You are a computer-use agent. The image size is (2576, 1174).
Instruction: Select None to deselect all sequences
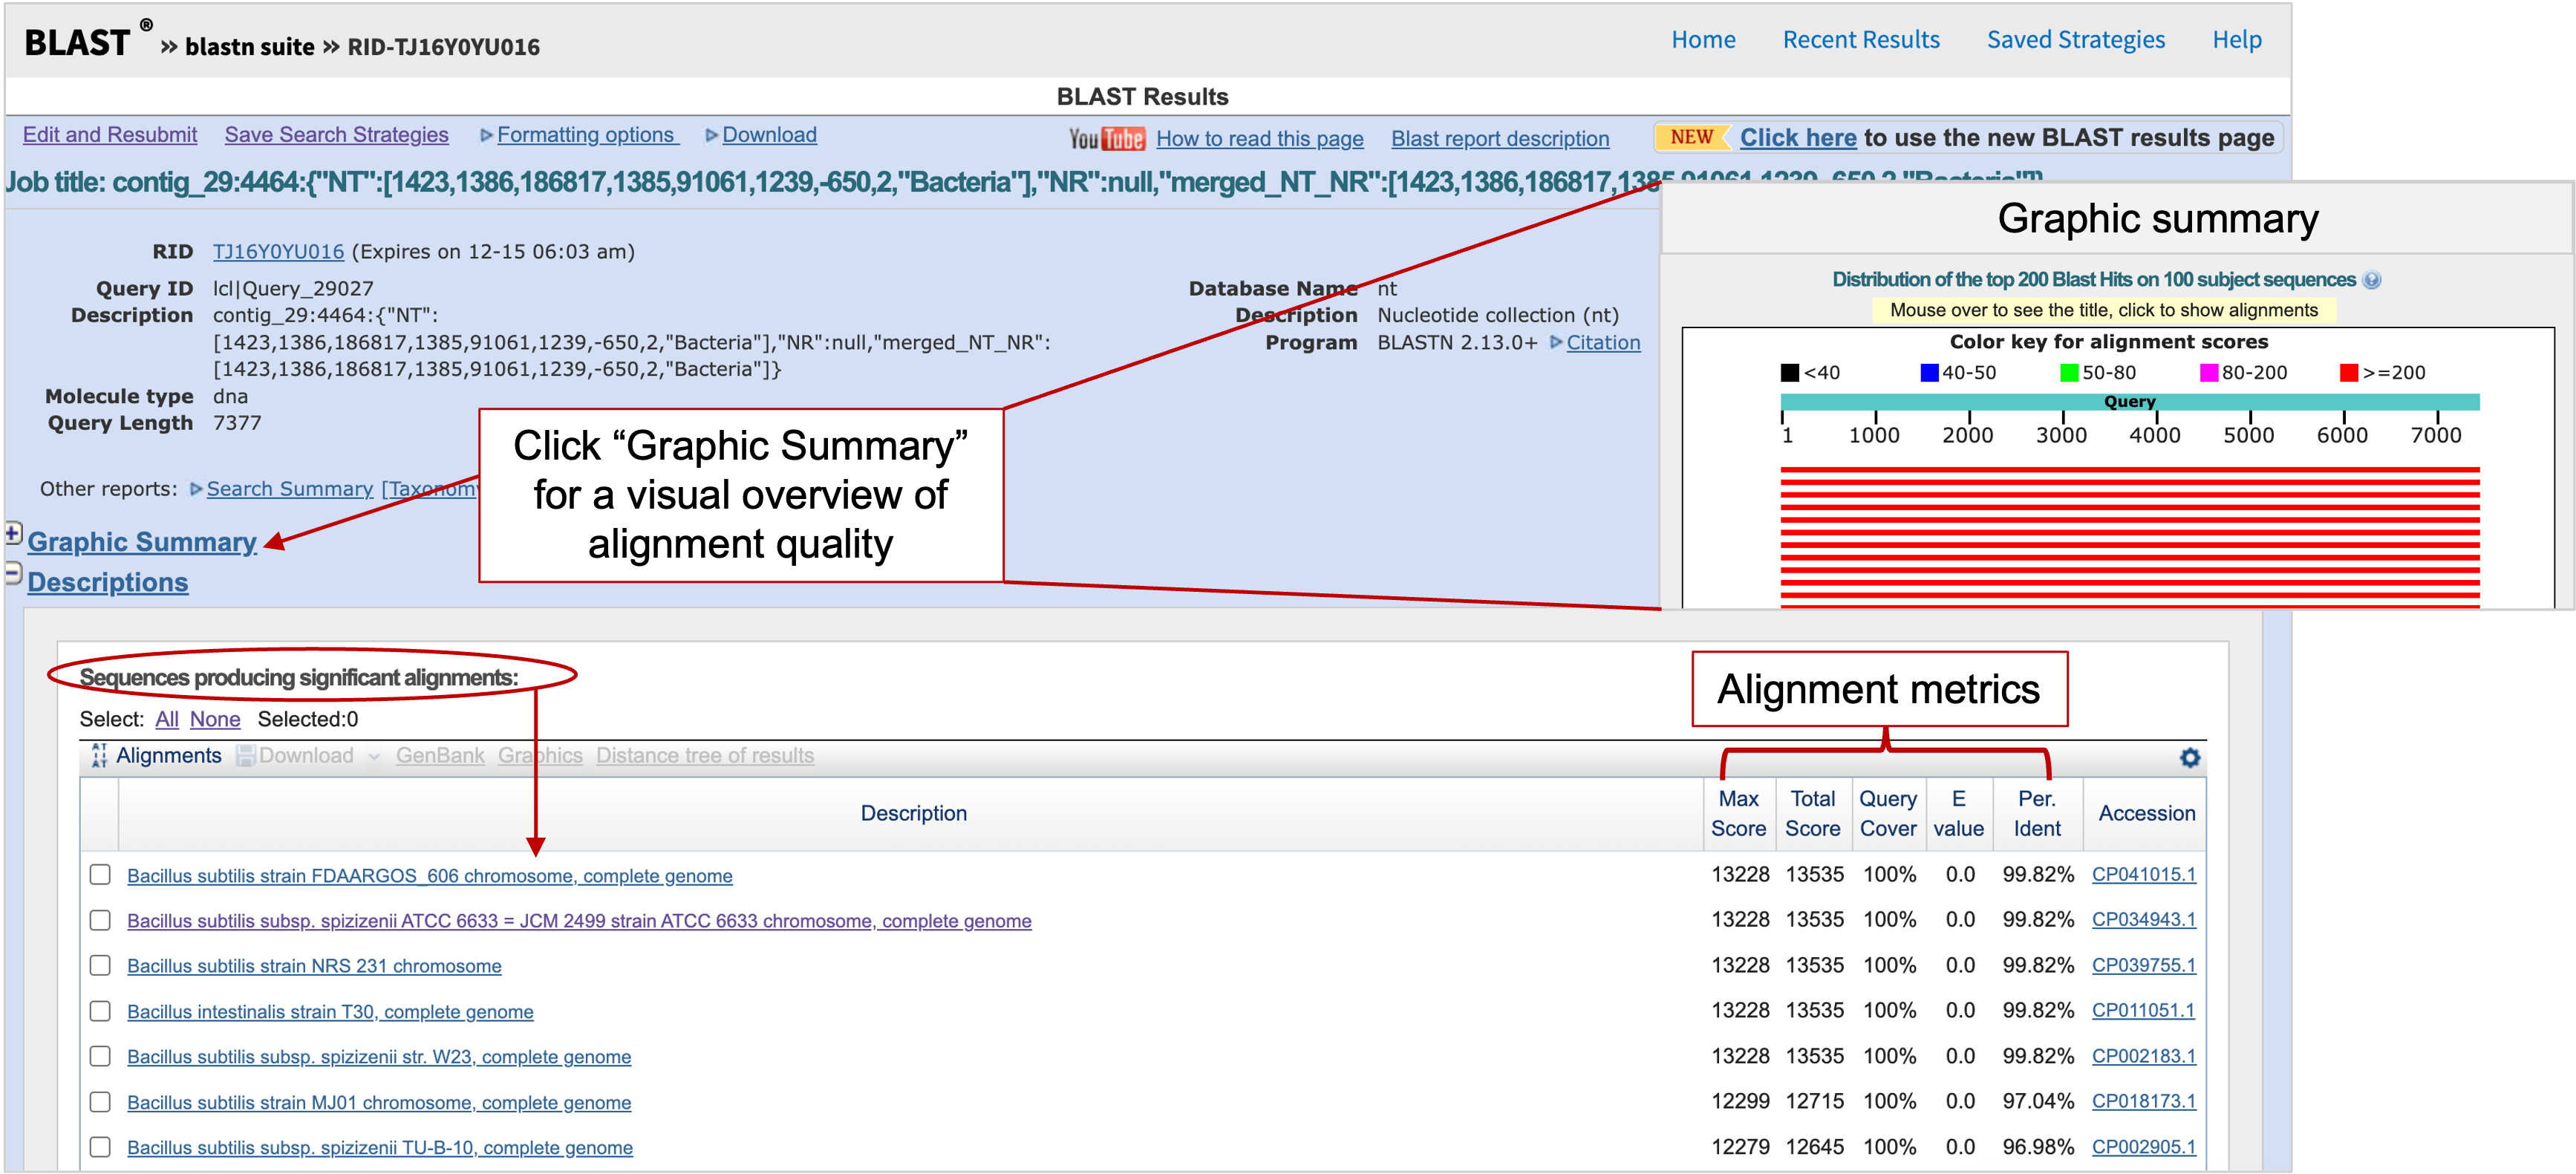point(215,719)
